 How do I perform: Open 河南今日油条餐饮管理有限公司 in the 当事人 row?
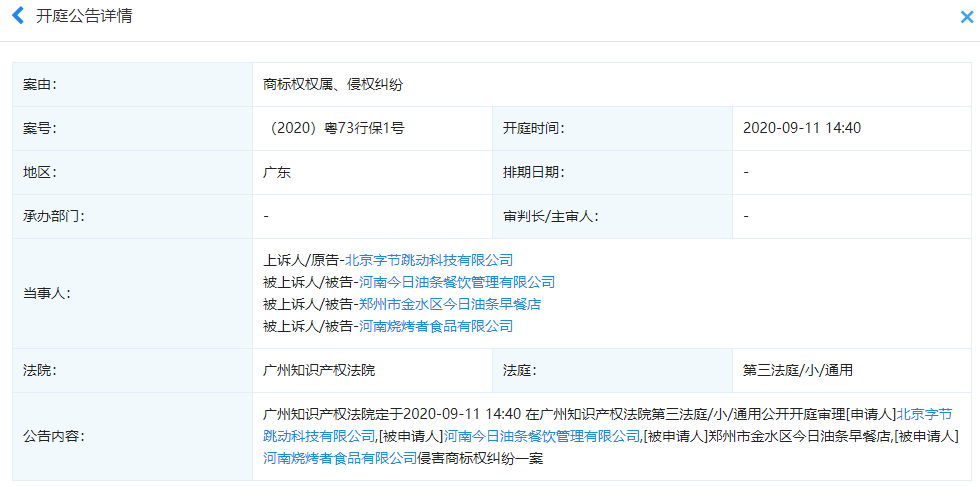point(456,282)
